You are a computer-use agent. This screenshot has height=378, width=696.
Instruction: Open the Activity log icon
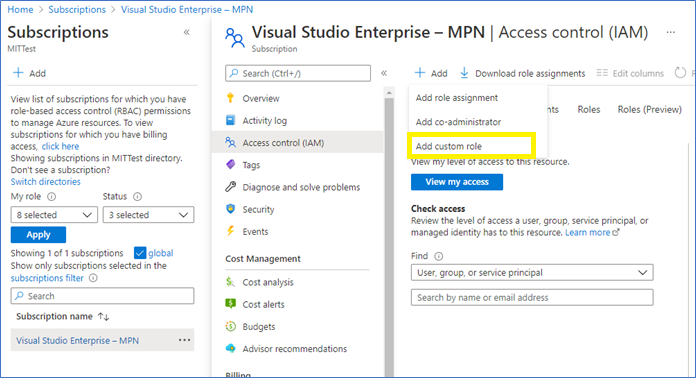pyautogui.click(x=230, y=120)
